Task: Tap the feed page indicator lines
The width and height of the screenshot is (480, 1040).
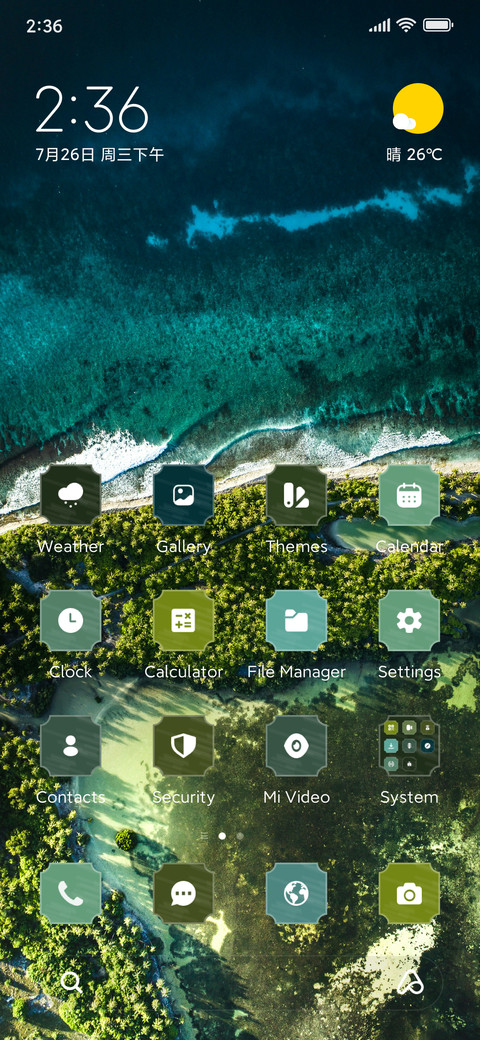Action: 204,836
